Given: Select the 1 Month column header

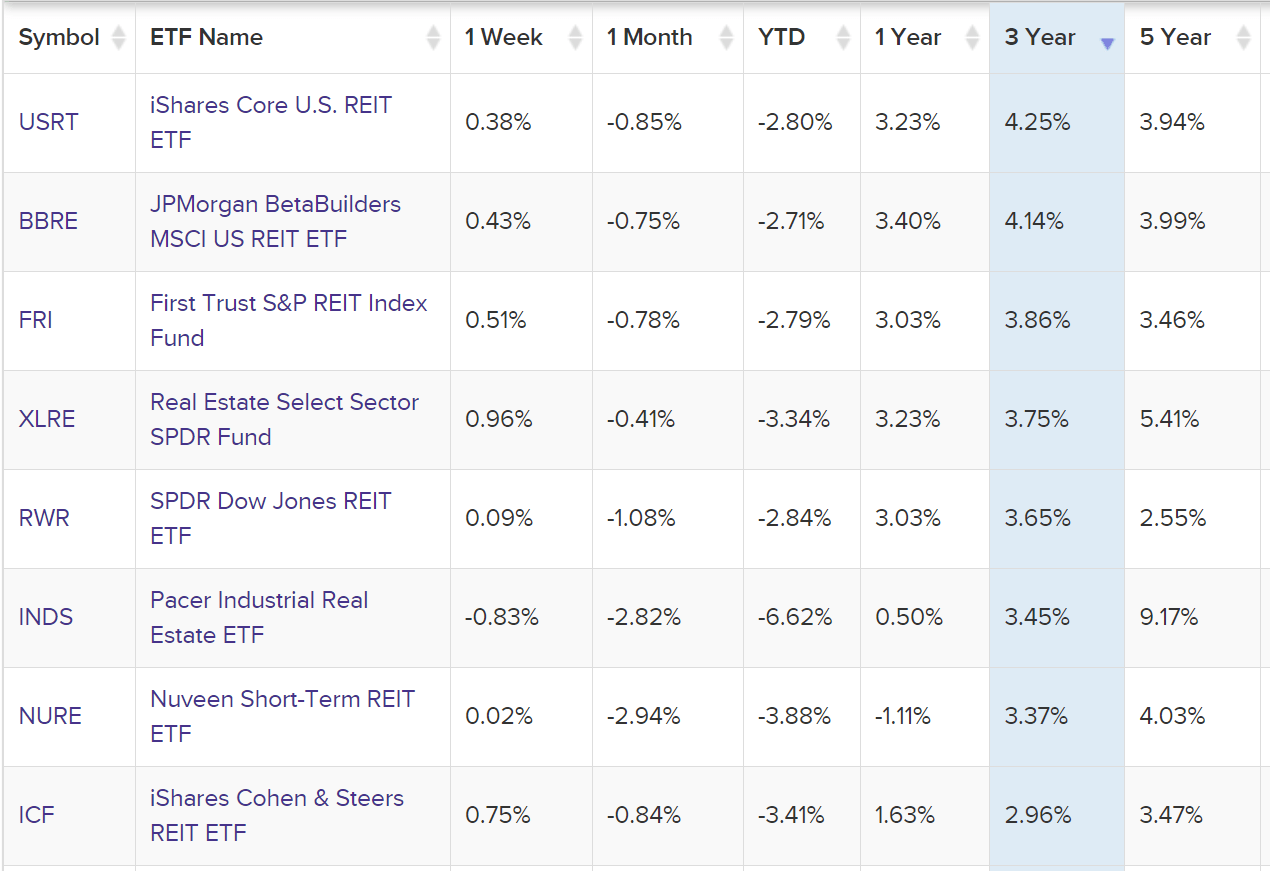Looking at the screenshot, I should pos(647,37).
